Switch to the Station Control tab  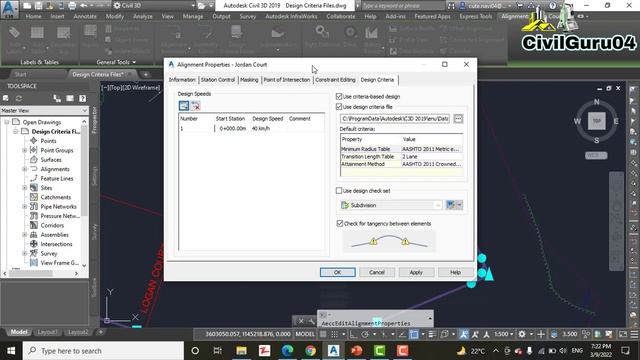pyautogui.click(x=218, y=80)
